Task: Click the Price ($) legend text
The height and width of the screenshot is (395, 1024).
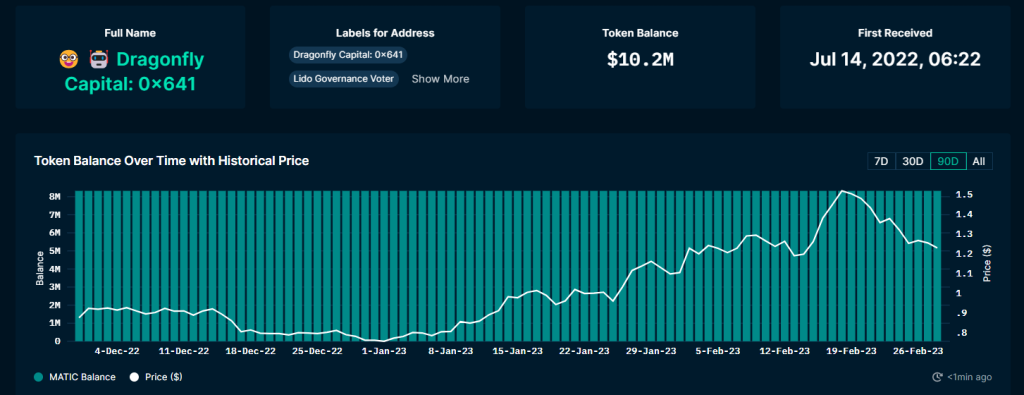Action: tap(165, 377)
